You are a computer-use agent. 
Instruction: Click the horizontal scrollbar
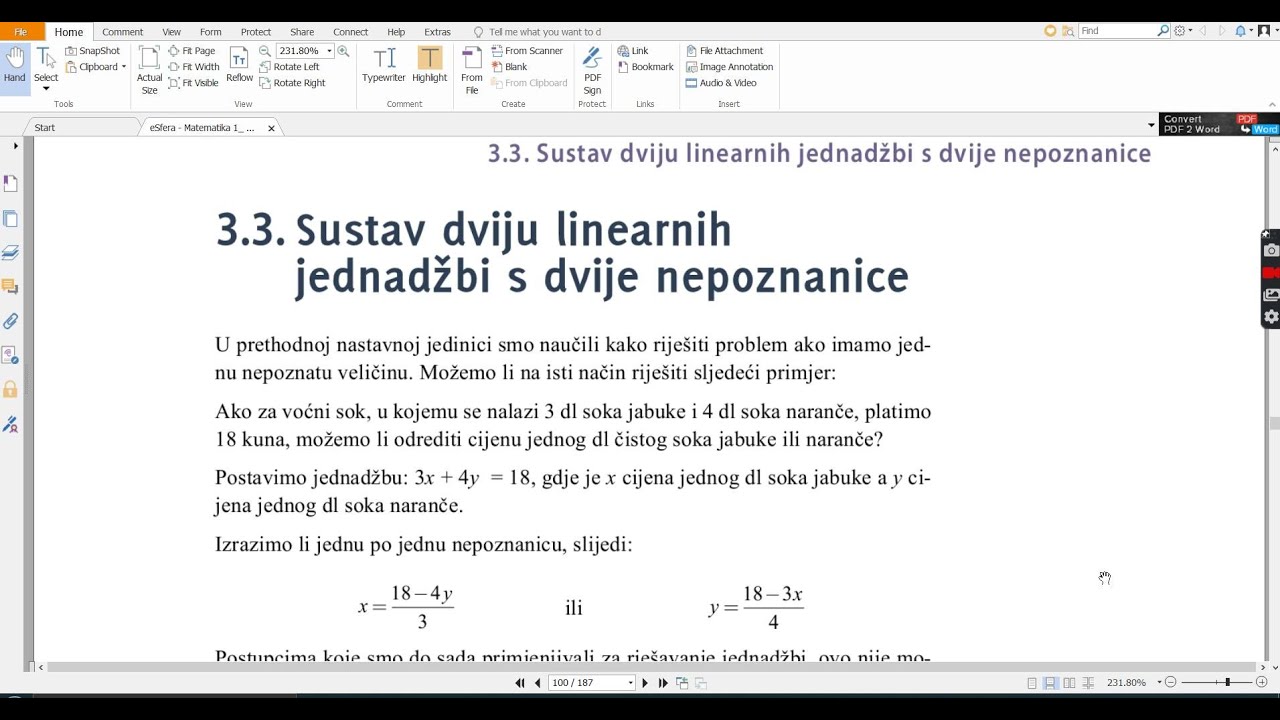click(x=650, y=667)
